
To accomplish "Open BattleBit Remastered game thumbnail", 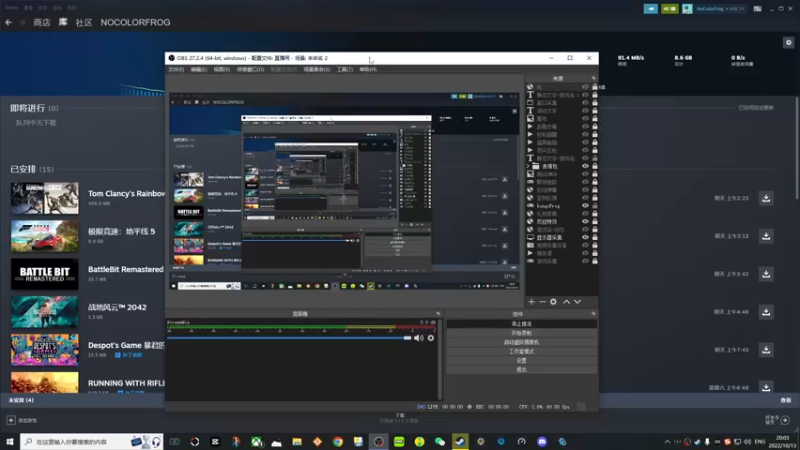I will click(x=45, y=274).
